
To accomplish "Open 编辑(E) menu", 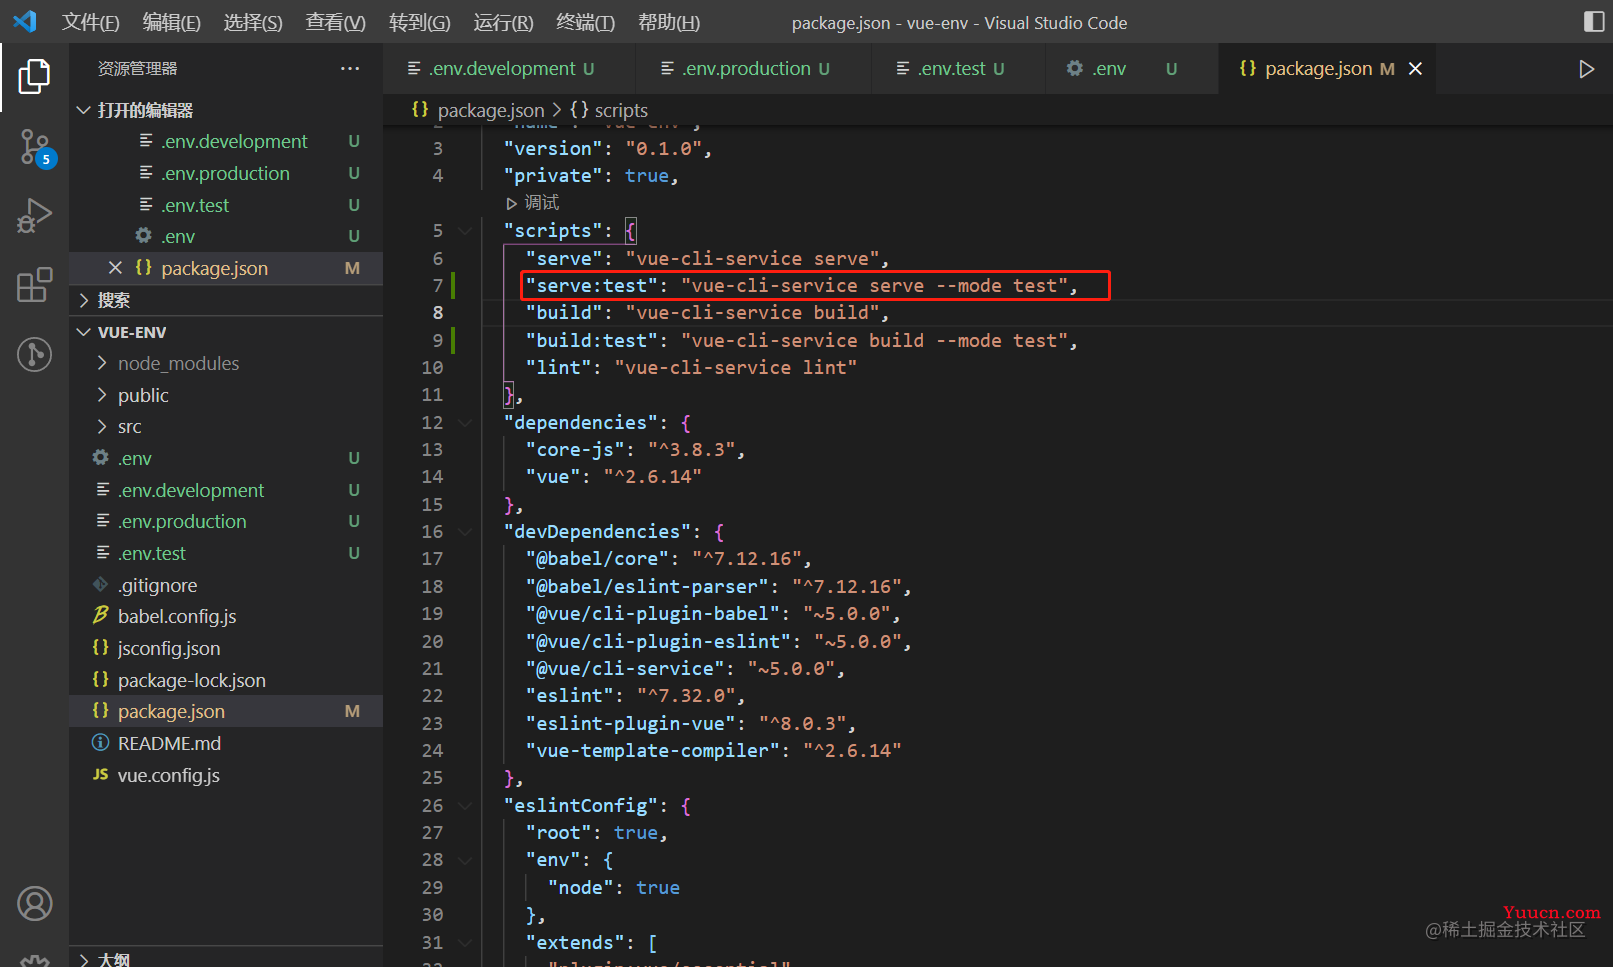I will [x=172, y=22].
